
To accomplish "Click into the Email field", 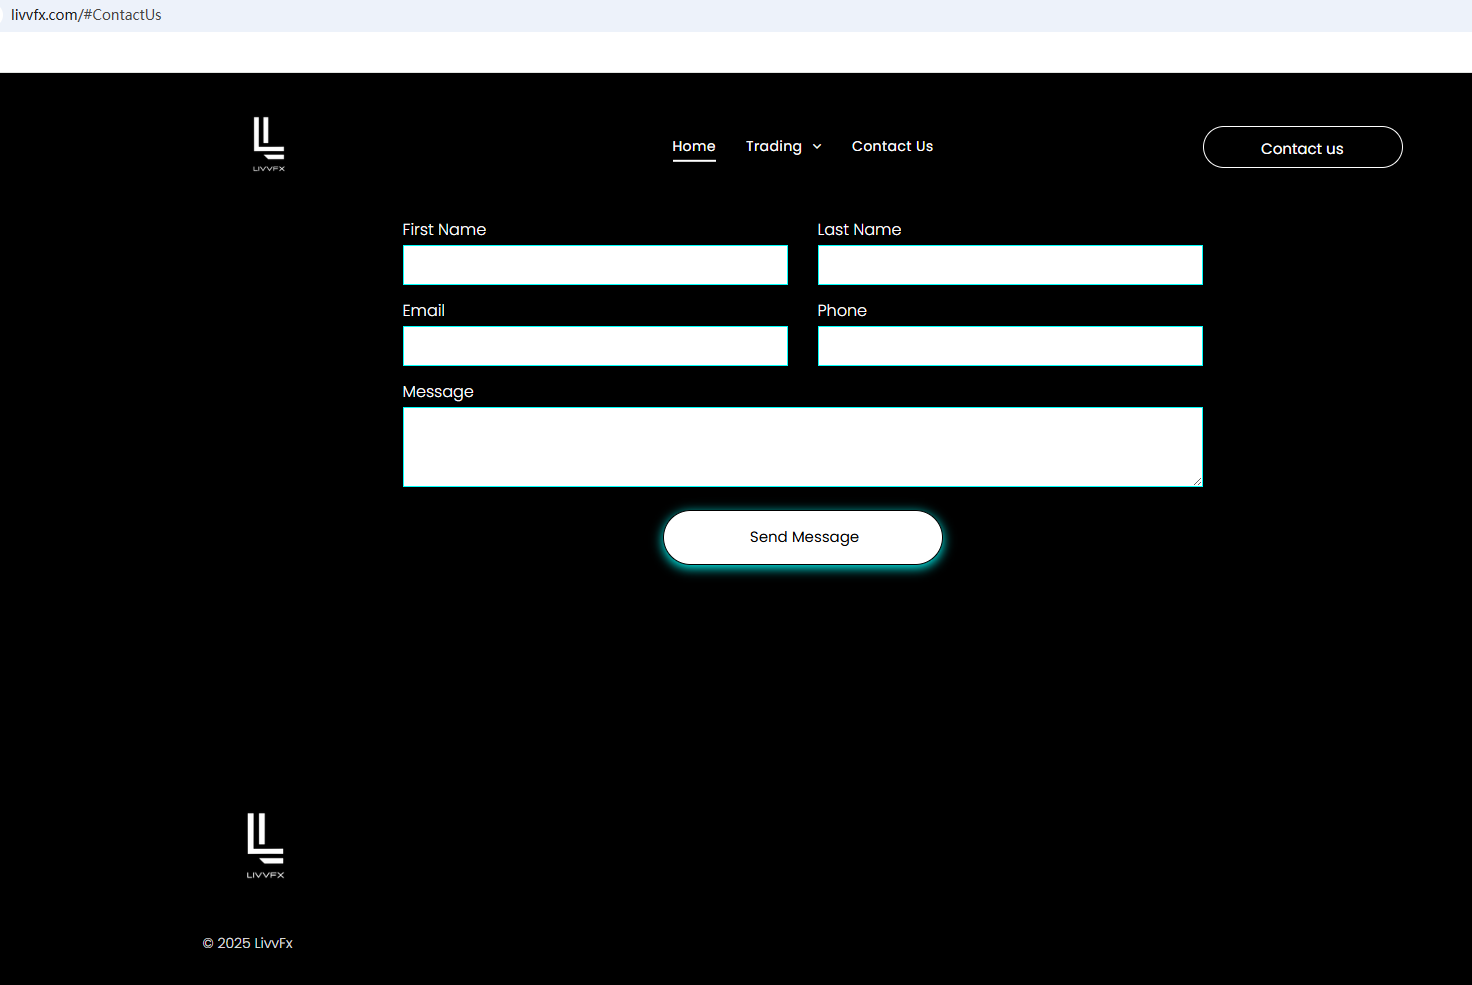I will coord(595,346).
